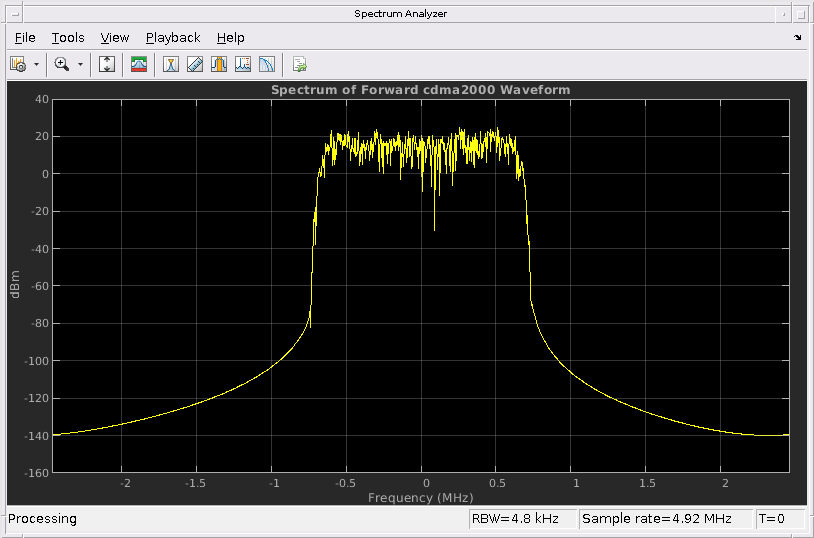Click the -0.5 x-axis tick label
814x538 pixels.
coord(345,483)
